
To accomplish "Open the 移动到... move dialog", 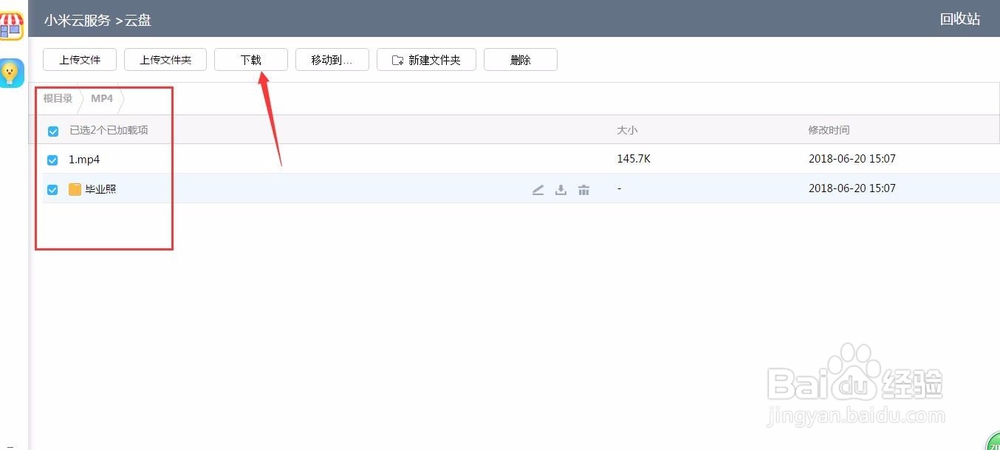I will [332, 60].
